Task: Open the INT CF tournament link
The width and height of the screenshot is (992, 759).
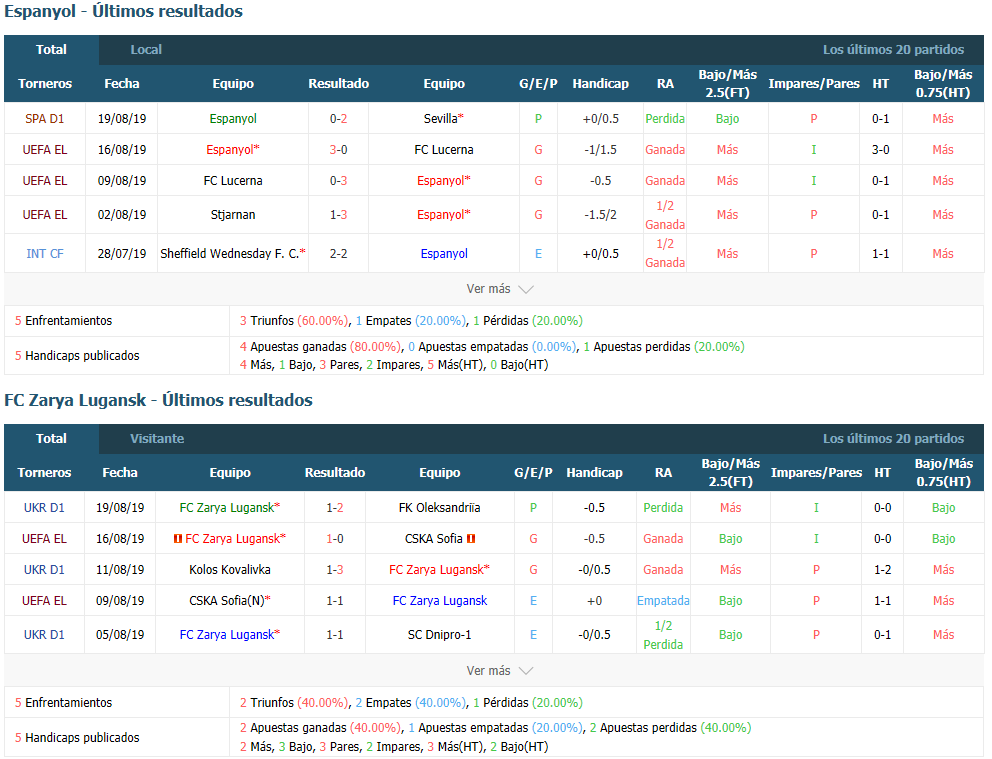Action: (x=44, y=254)
